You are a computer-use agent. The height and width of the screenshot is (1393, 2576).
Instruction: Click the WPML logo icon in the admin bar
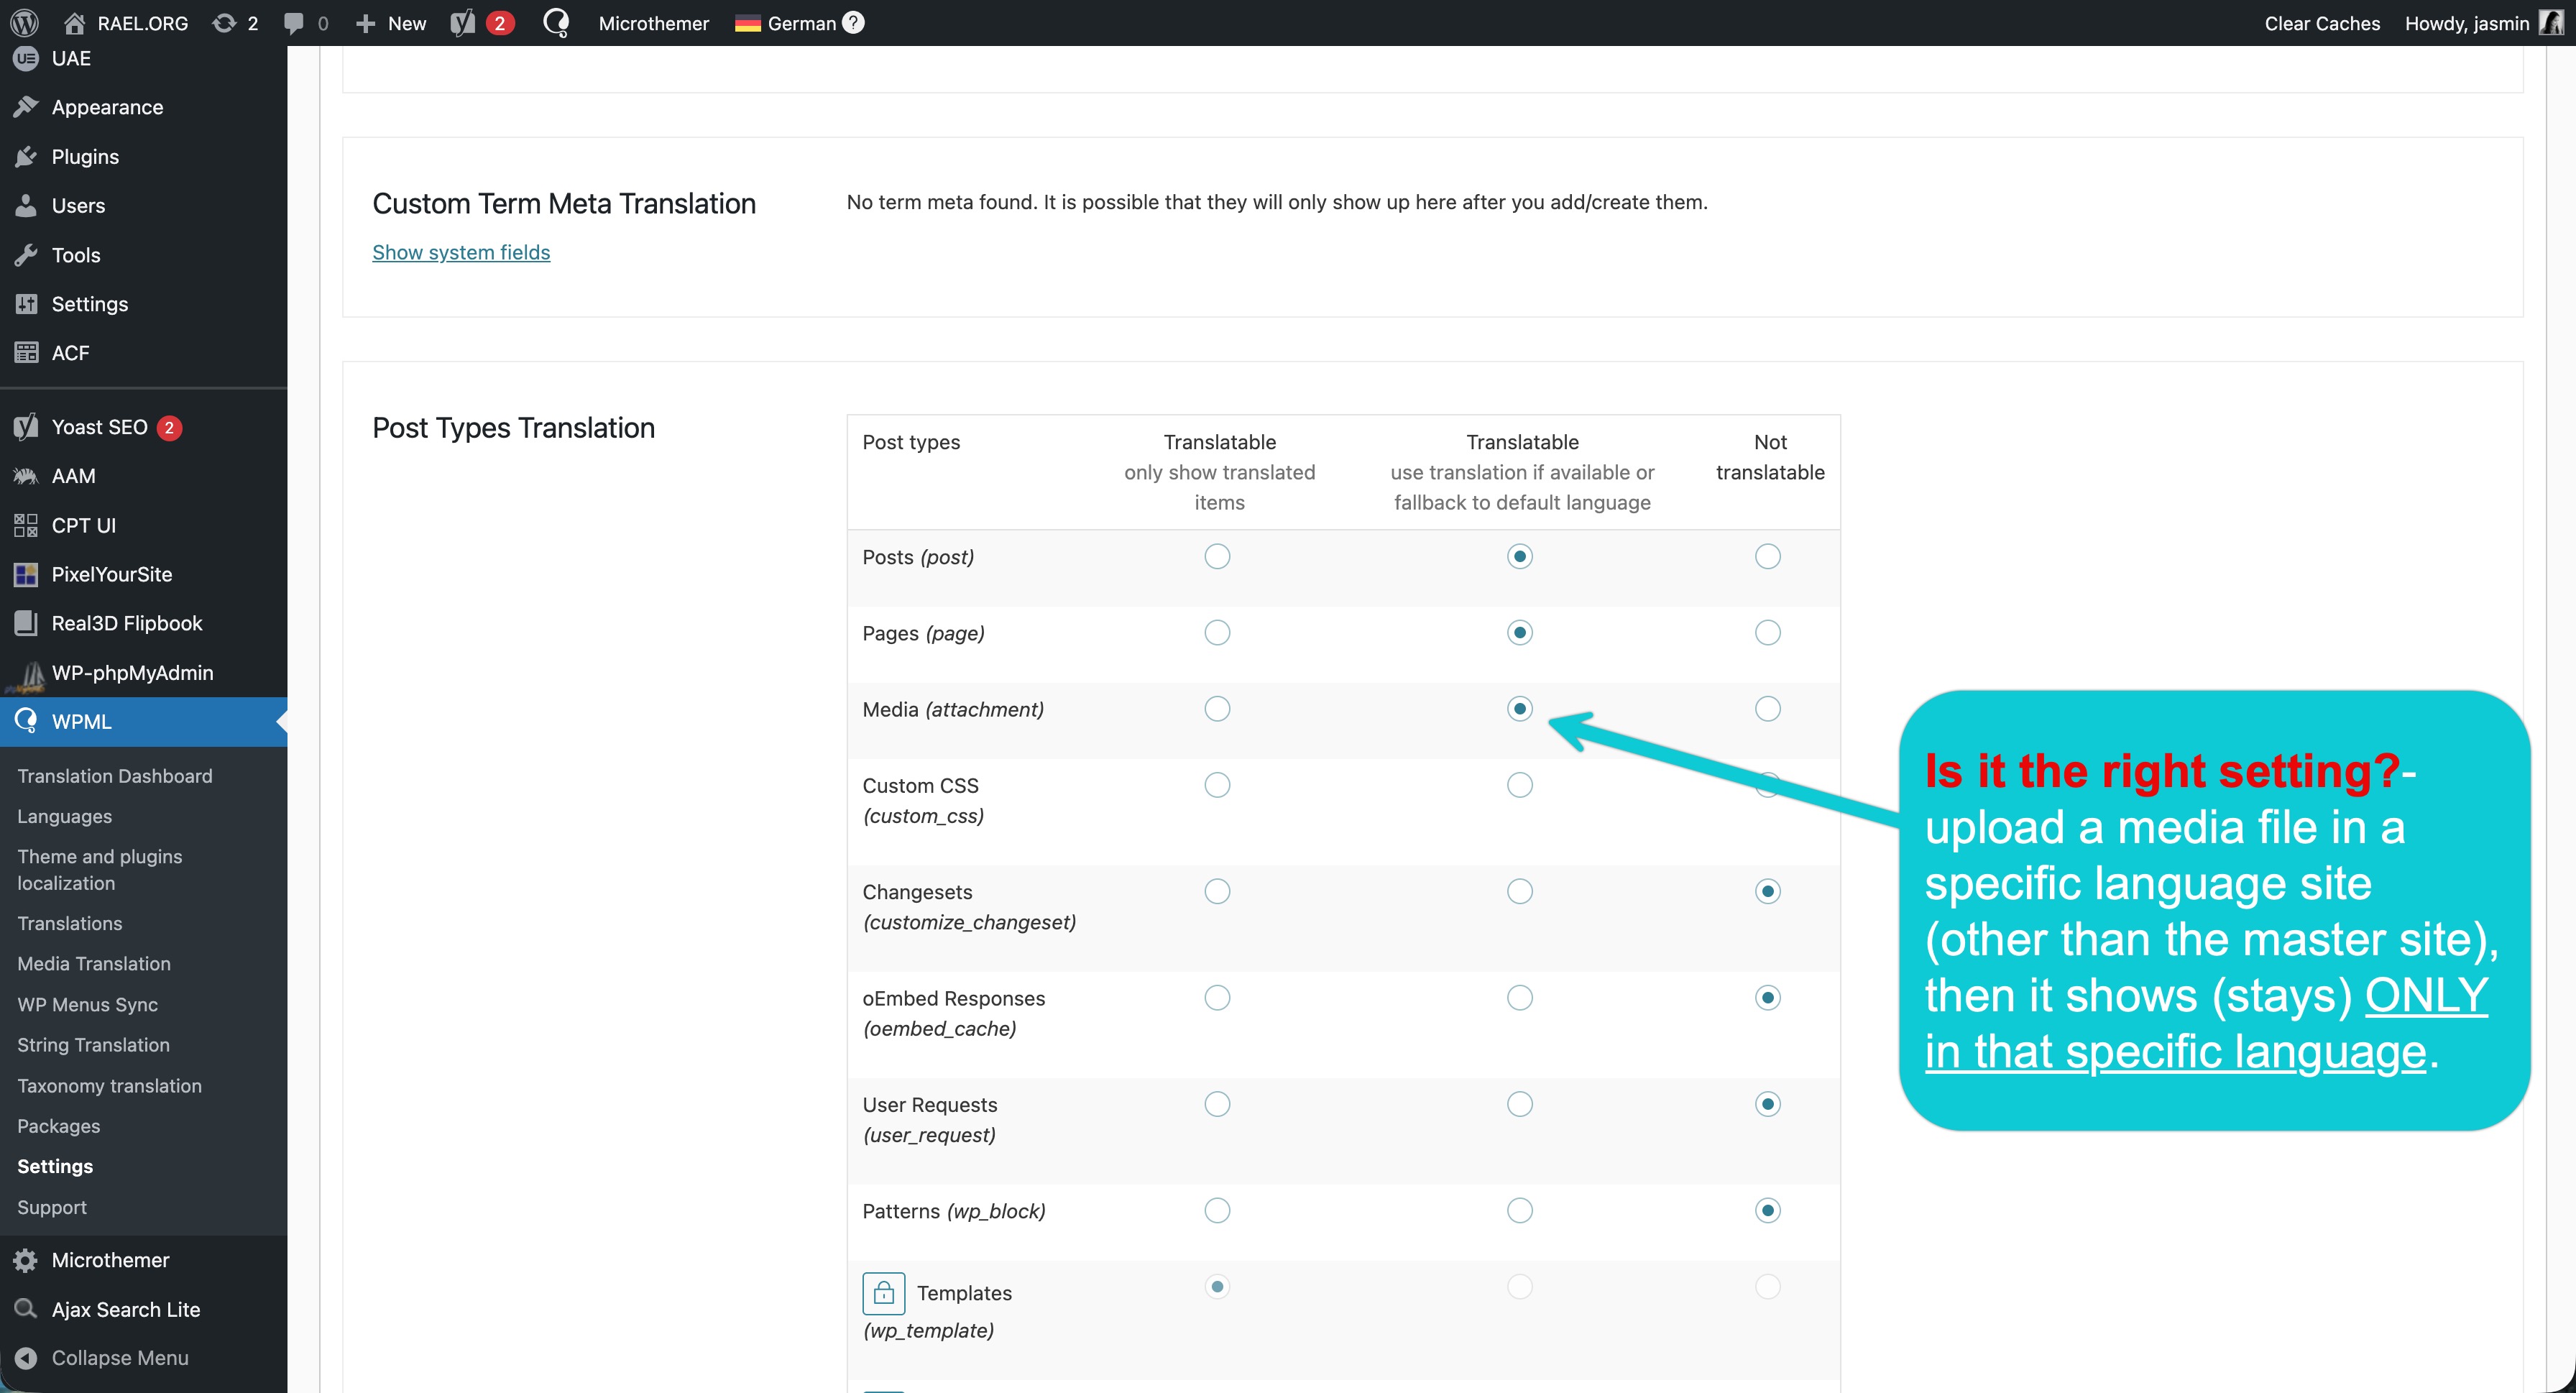[x=556, y=22]
